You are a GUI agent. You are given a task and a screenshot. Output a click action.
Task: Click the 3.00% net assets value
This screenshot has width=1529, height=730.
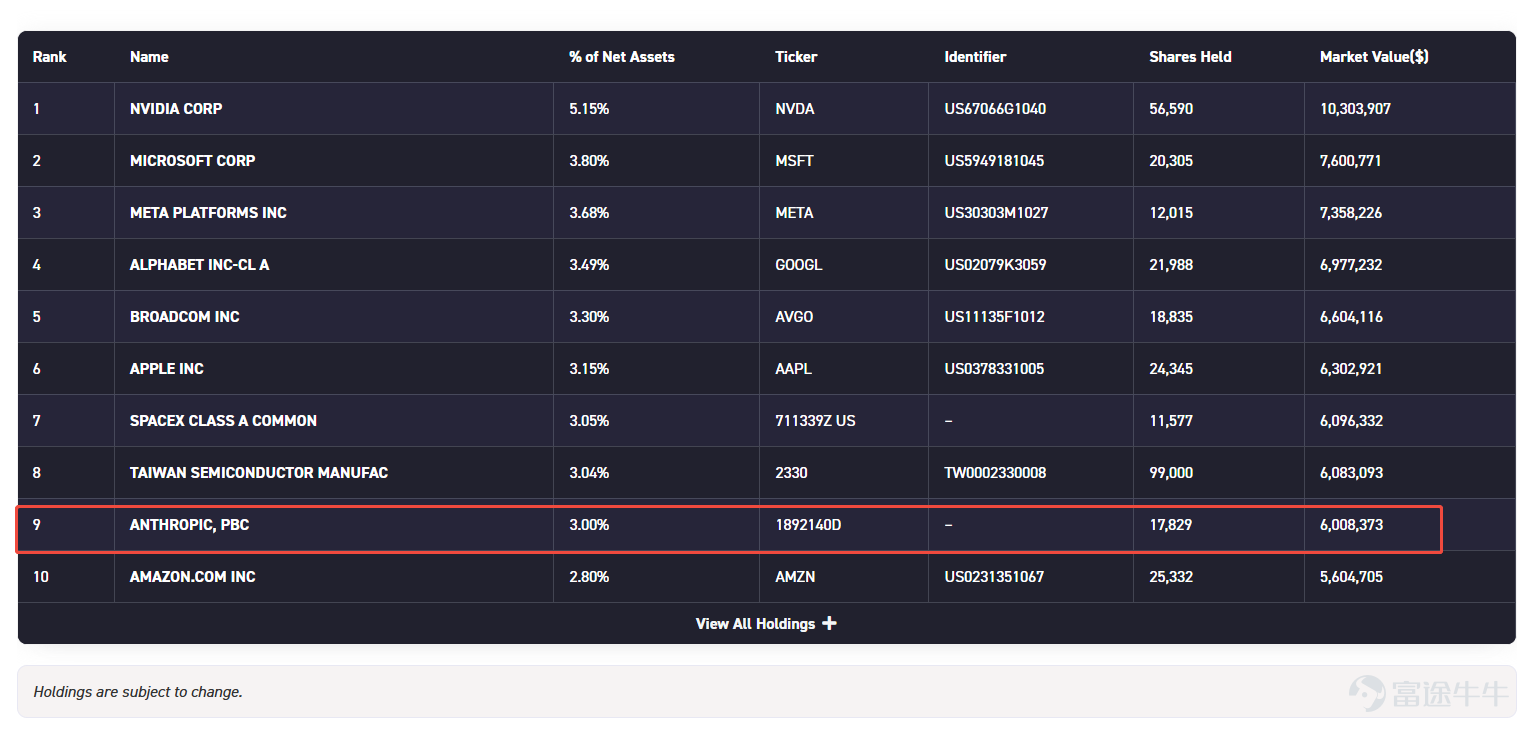589,524
